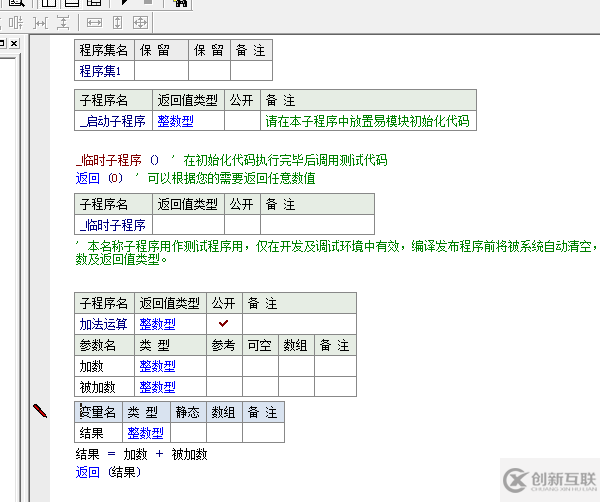Screen dimensions: 600x502
Task: Click the equal horizontal spacing icon
Action: tap(41, 23)
